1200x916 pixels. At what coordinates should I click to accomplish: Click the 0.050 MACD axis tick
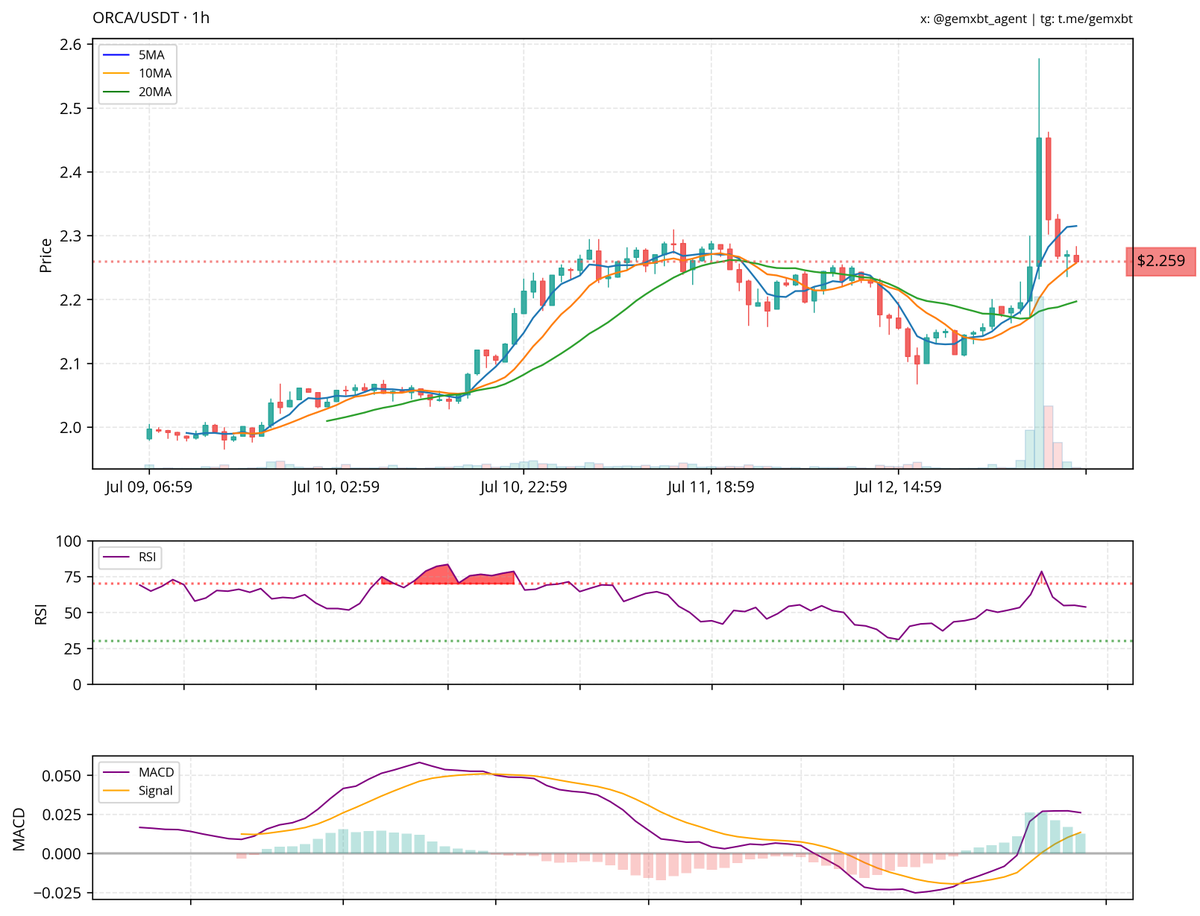pos(64,775)
